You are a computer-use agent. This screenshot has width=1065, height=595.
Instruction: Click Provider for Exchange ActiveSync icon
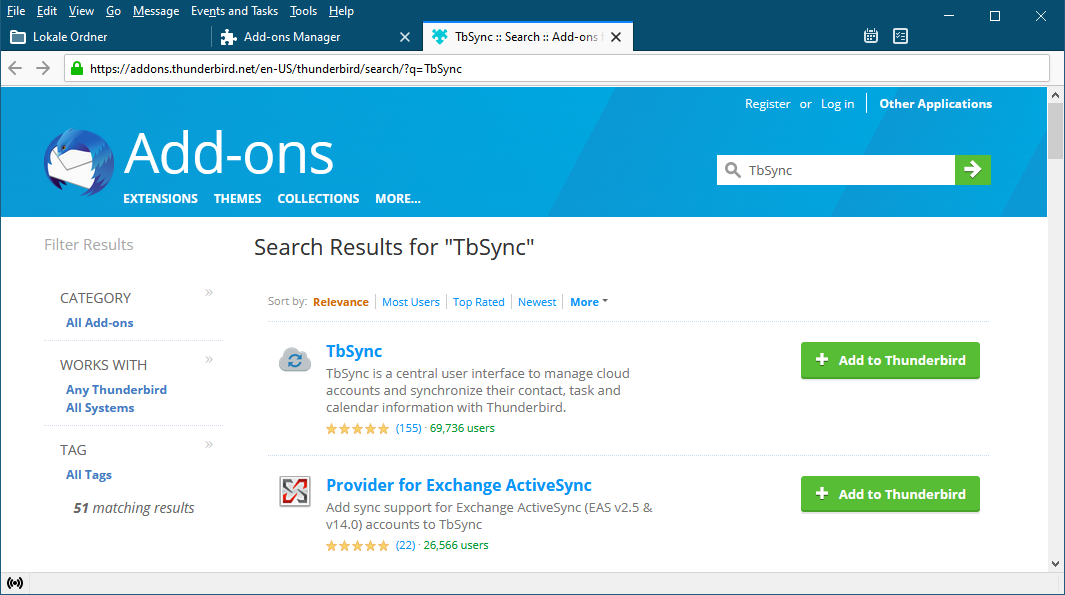click(295, 491)
